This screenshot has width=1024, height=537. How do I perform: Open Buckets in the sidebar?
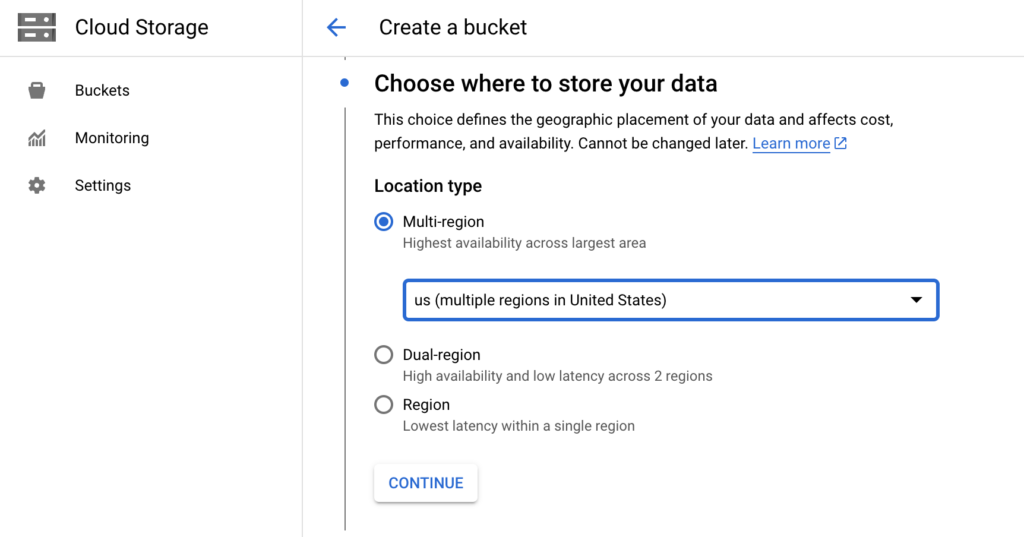click(102, 91)
